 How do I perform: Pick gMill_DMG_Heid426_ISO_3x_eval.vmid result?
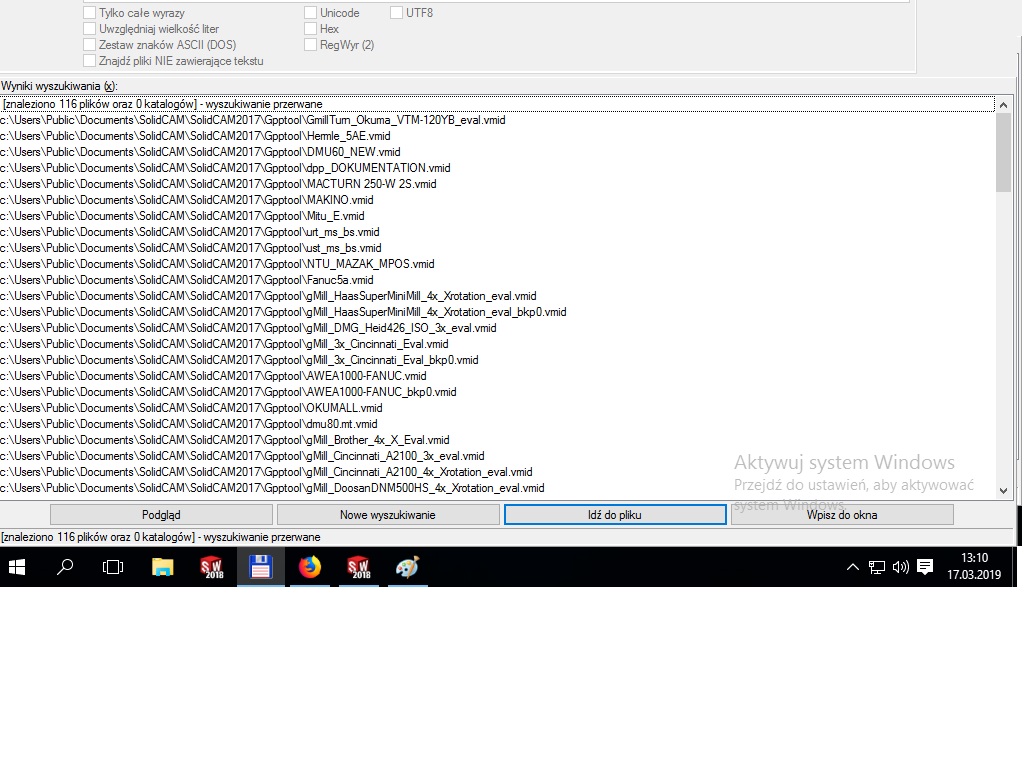(497, 328)
